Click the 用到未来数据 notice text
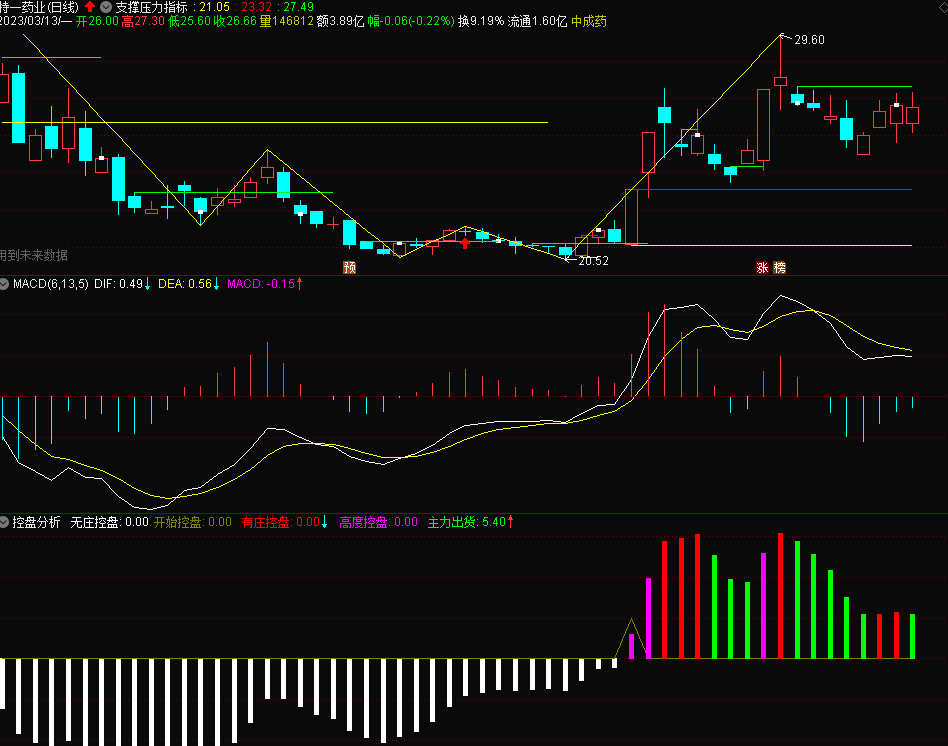 34,255
